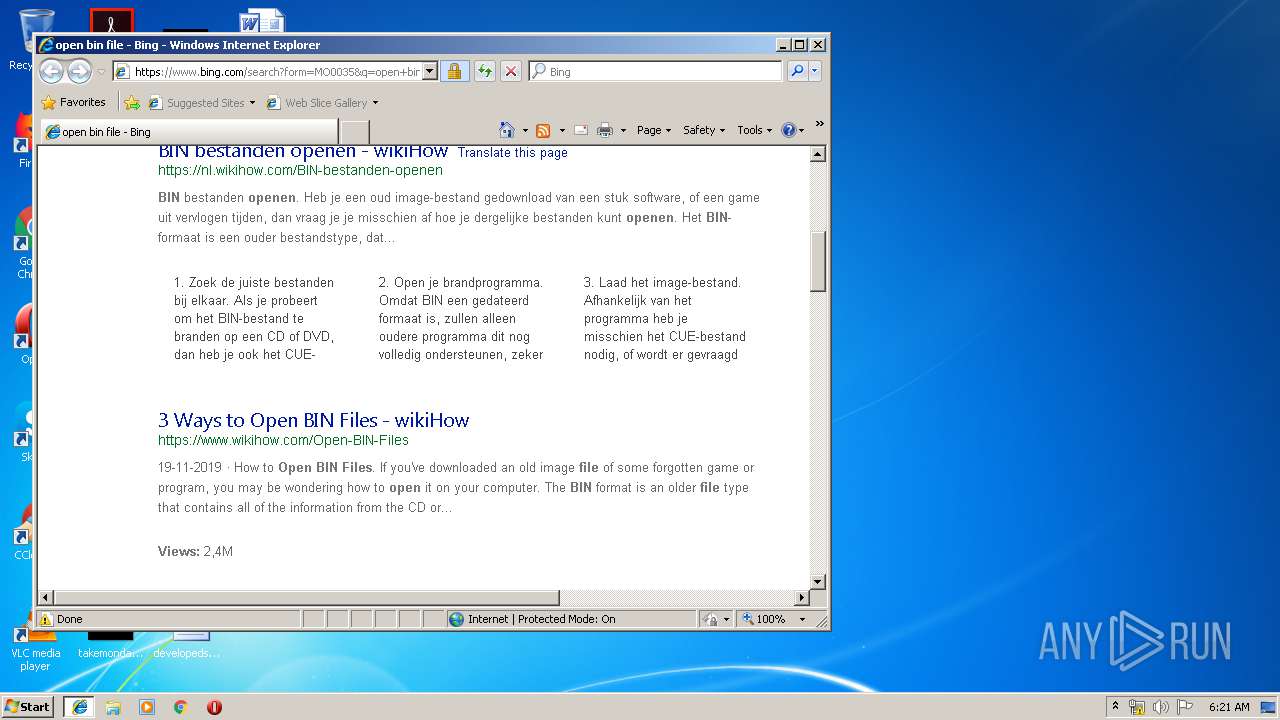Screen dimensions: 1280x720
Task: Select the 'developeds...' desktop file
Action: [186, 645]
